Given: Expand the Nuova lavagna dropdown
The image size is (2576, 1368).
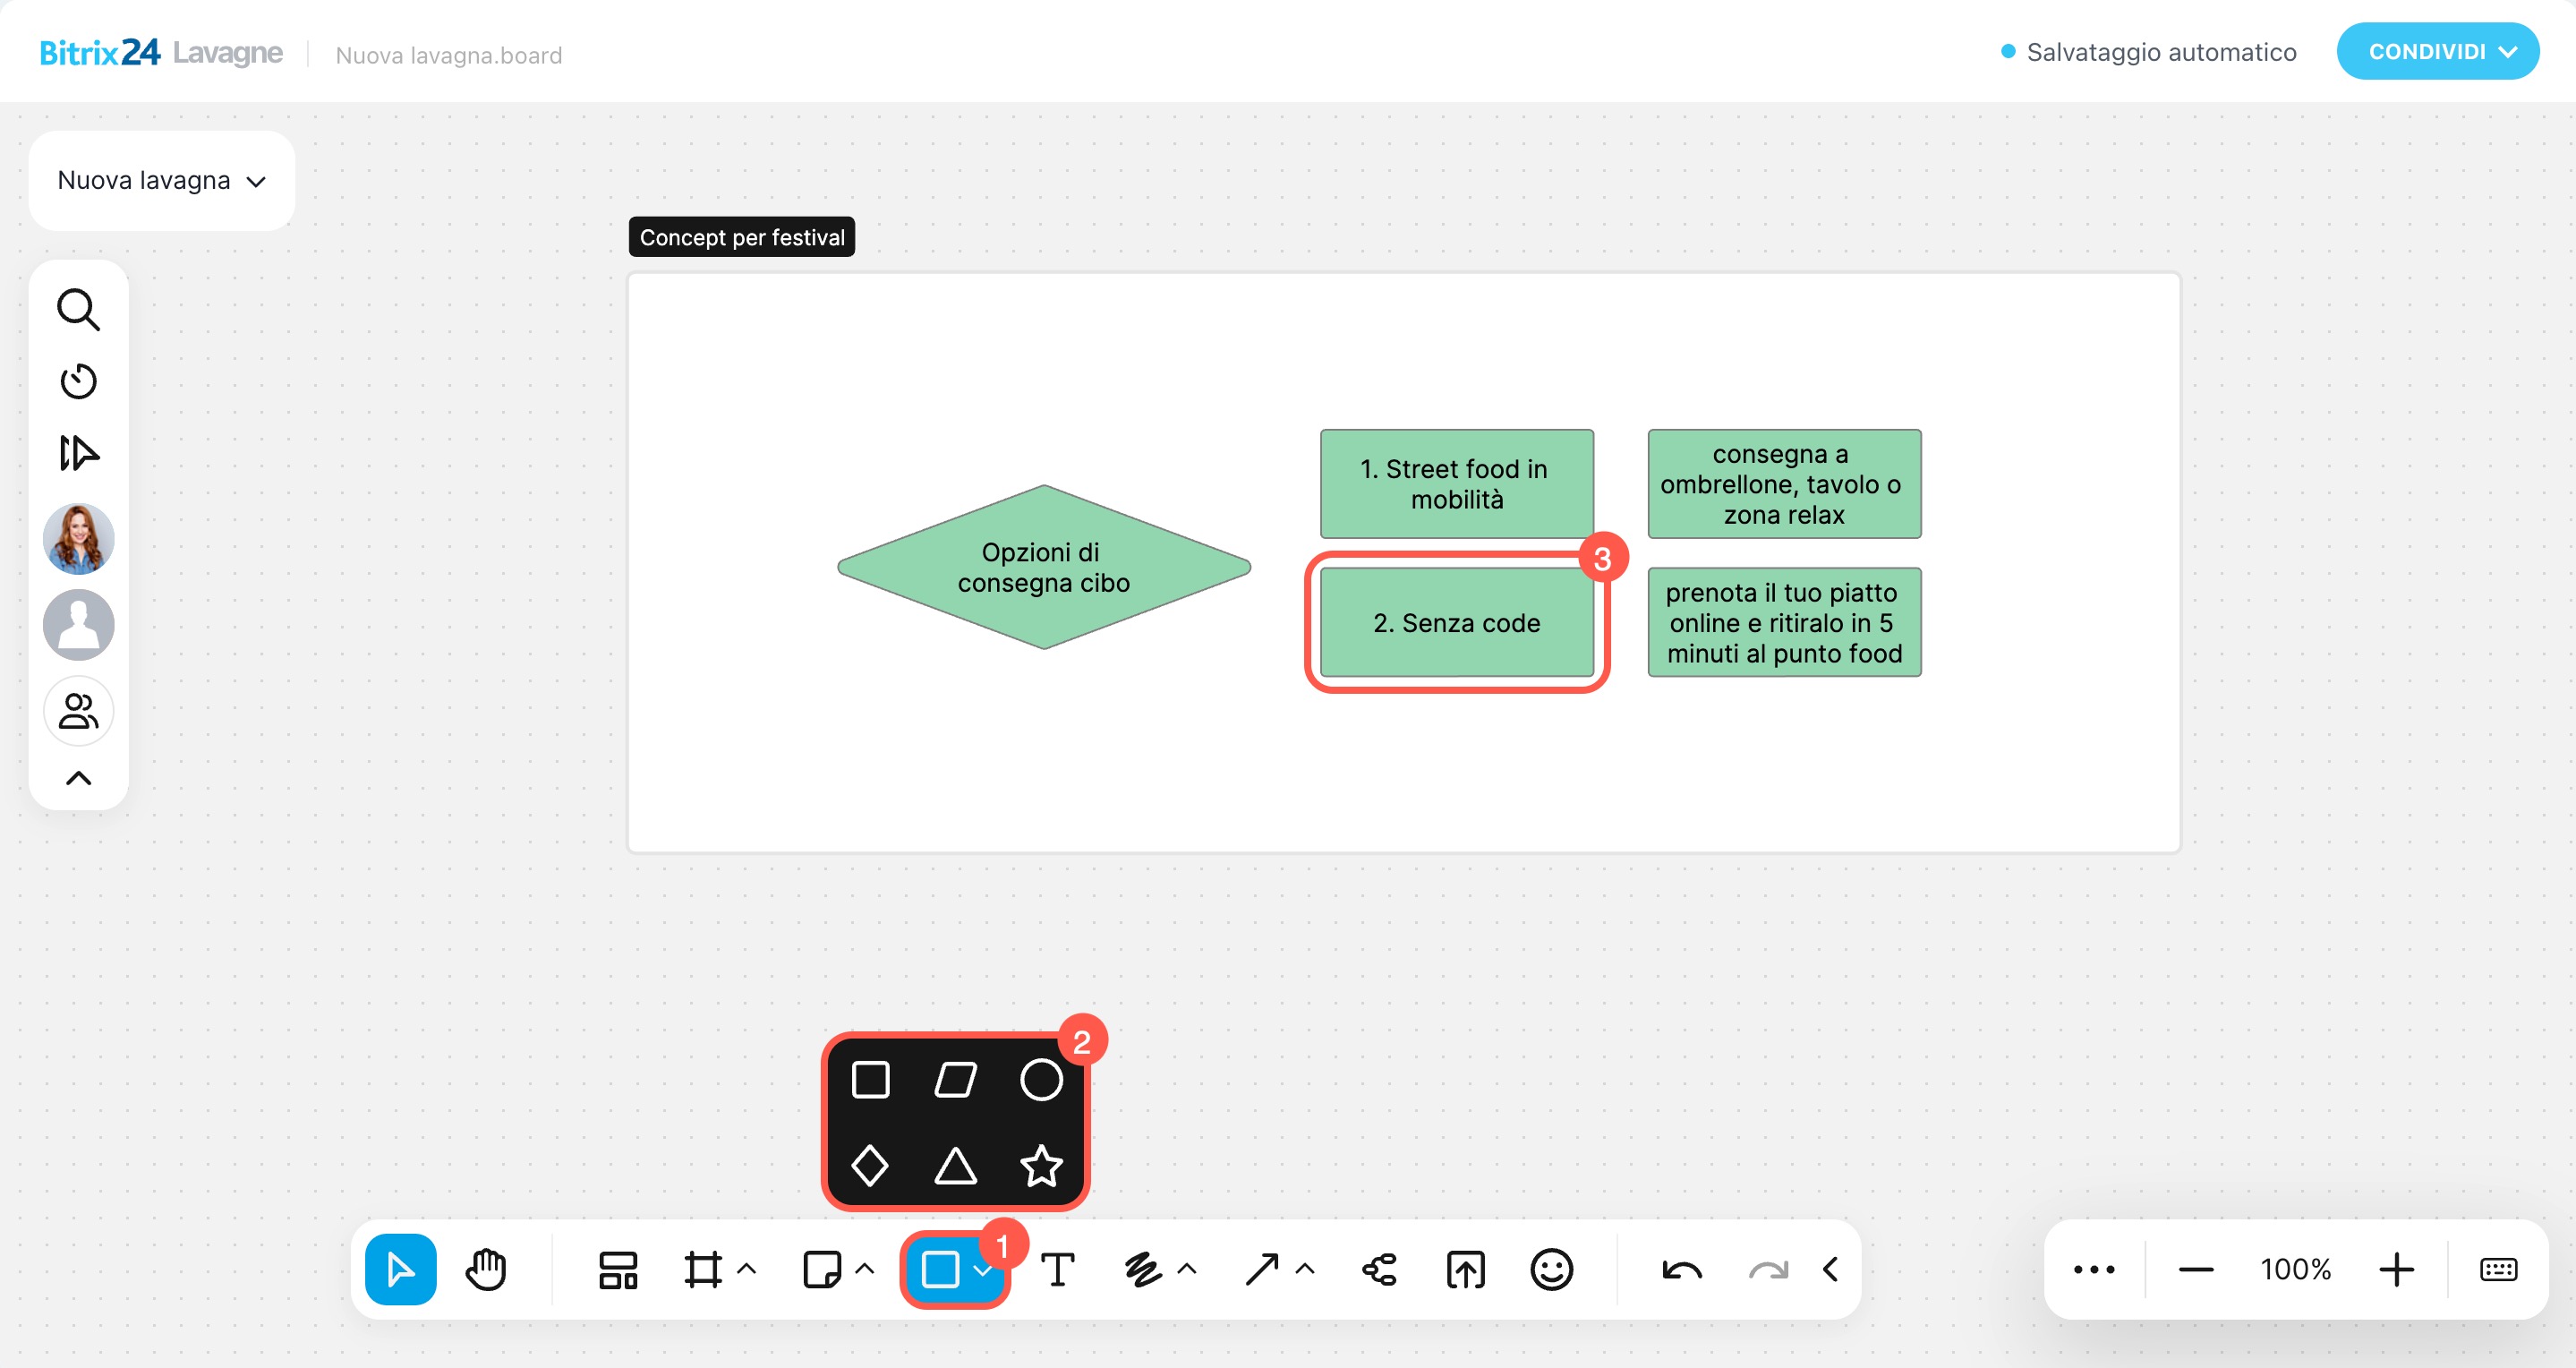Looking at the screenshot, I should 162,180.
